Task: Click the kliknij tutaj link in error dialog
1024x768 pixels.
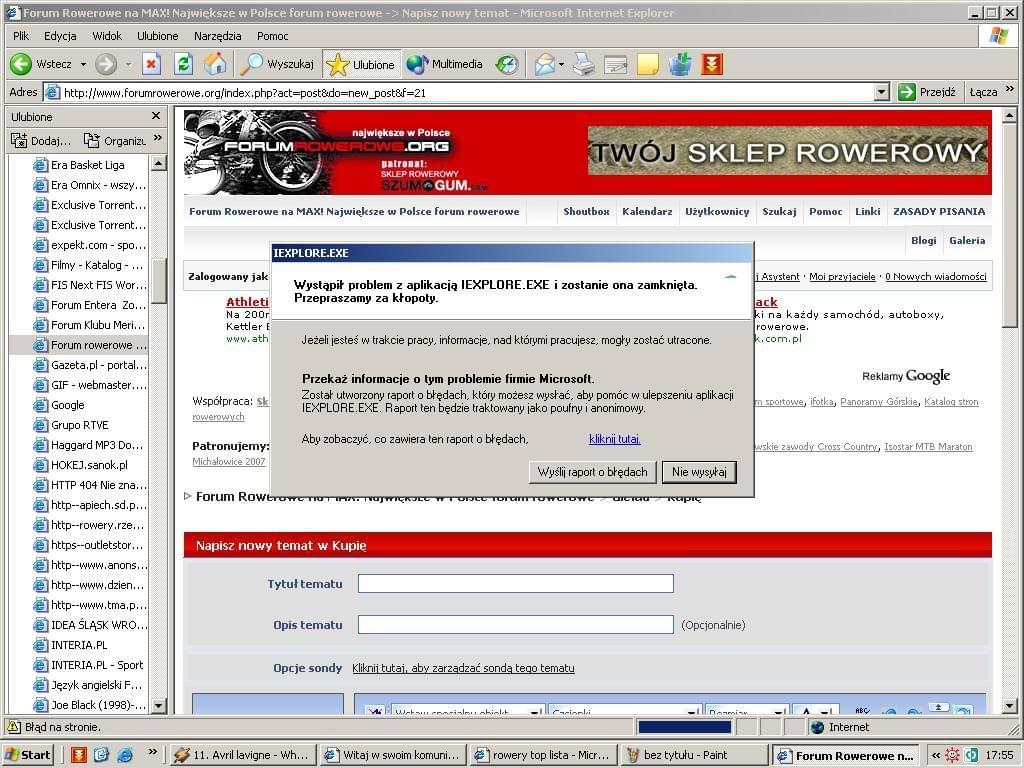Action: (615, 439)
